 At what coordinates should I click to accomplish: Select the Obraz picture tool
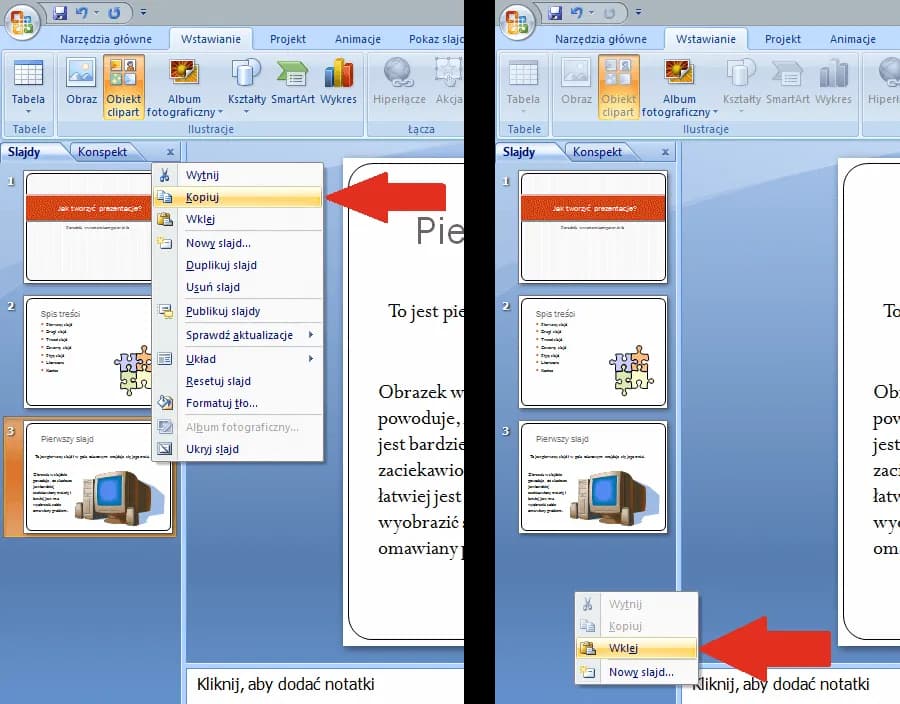81,78
